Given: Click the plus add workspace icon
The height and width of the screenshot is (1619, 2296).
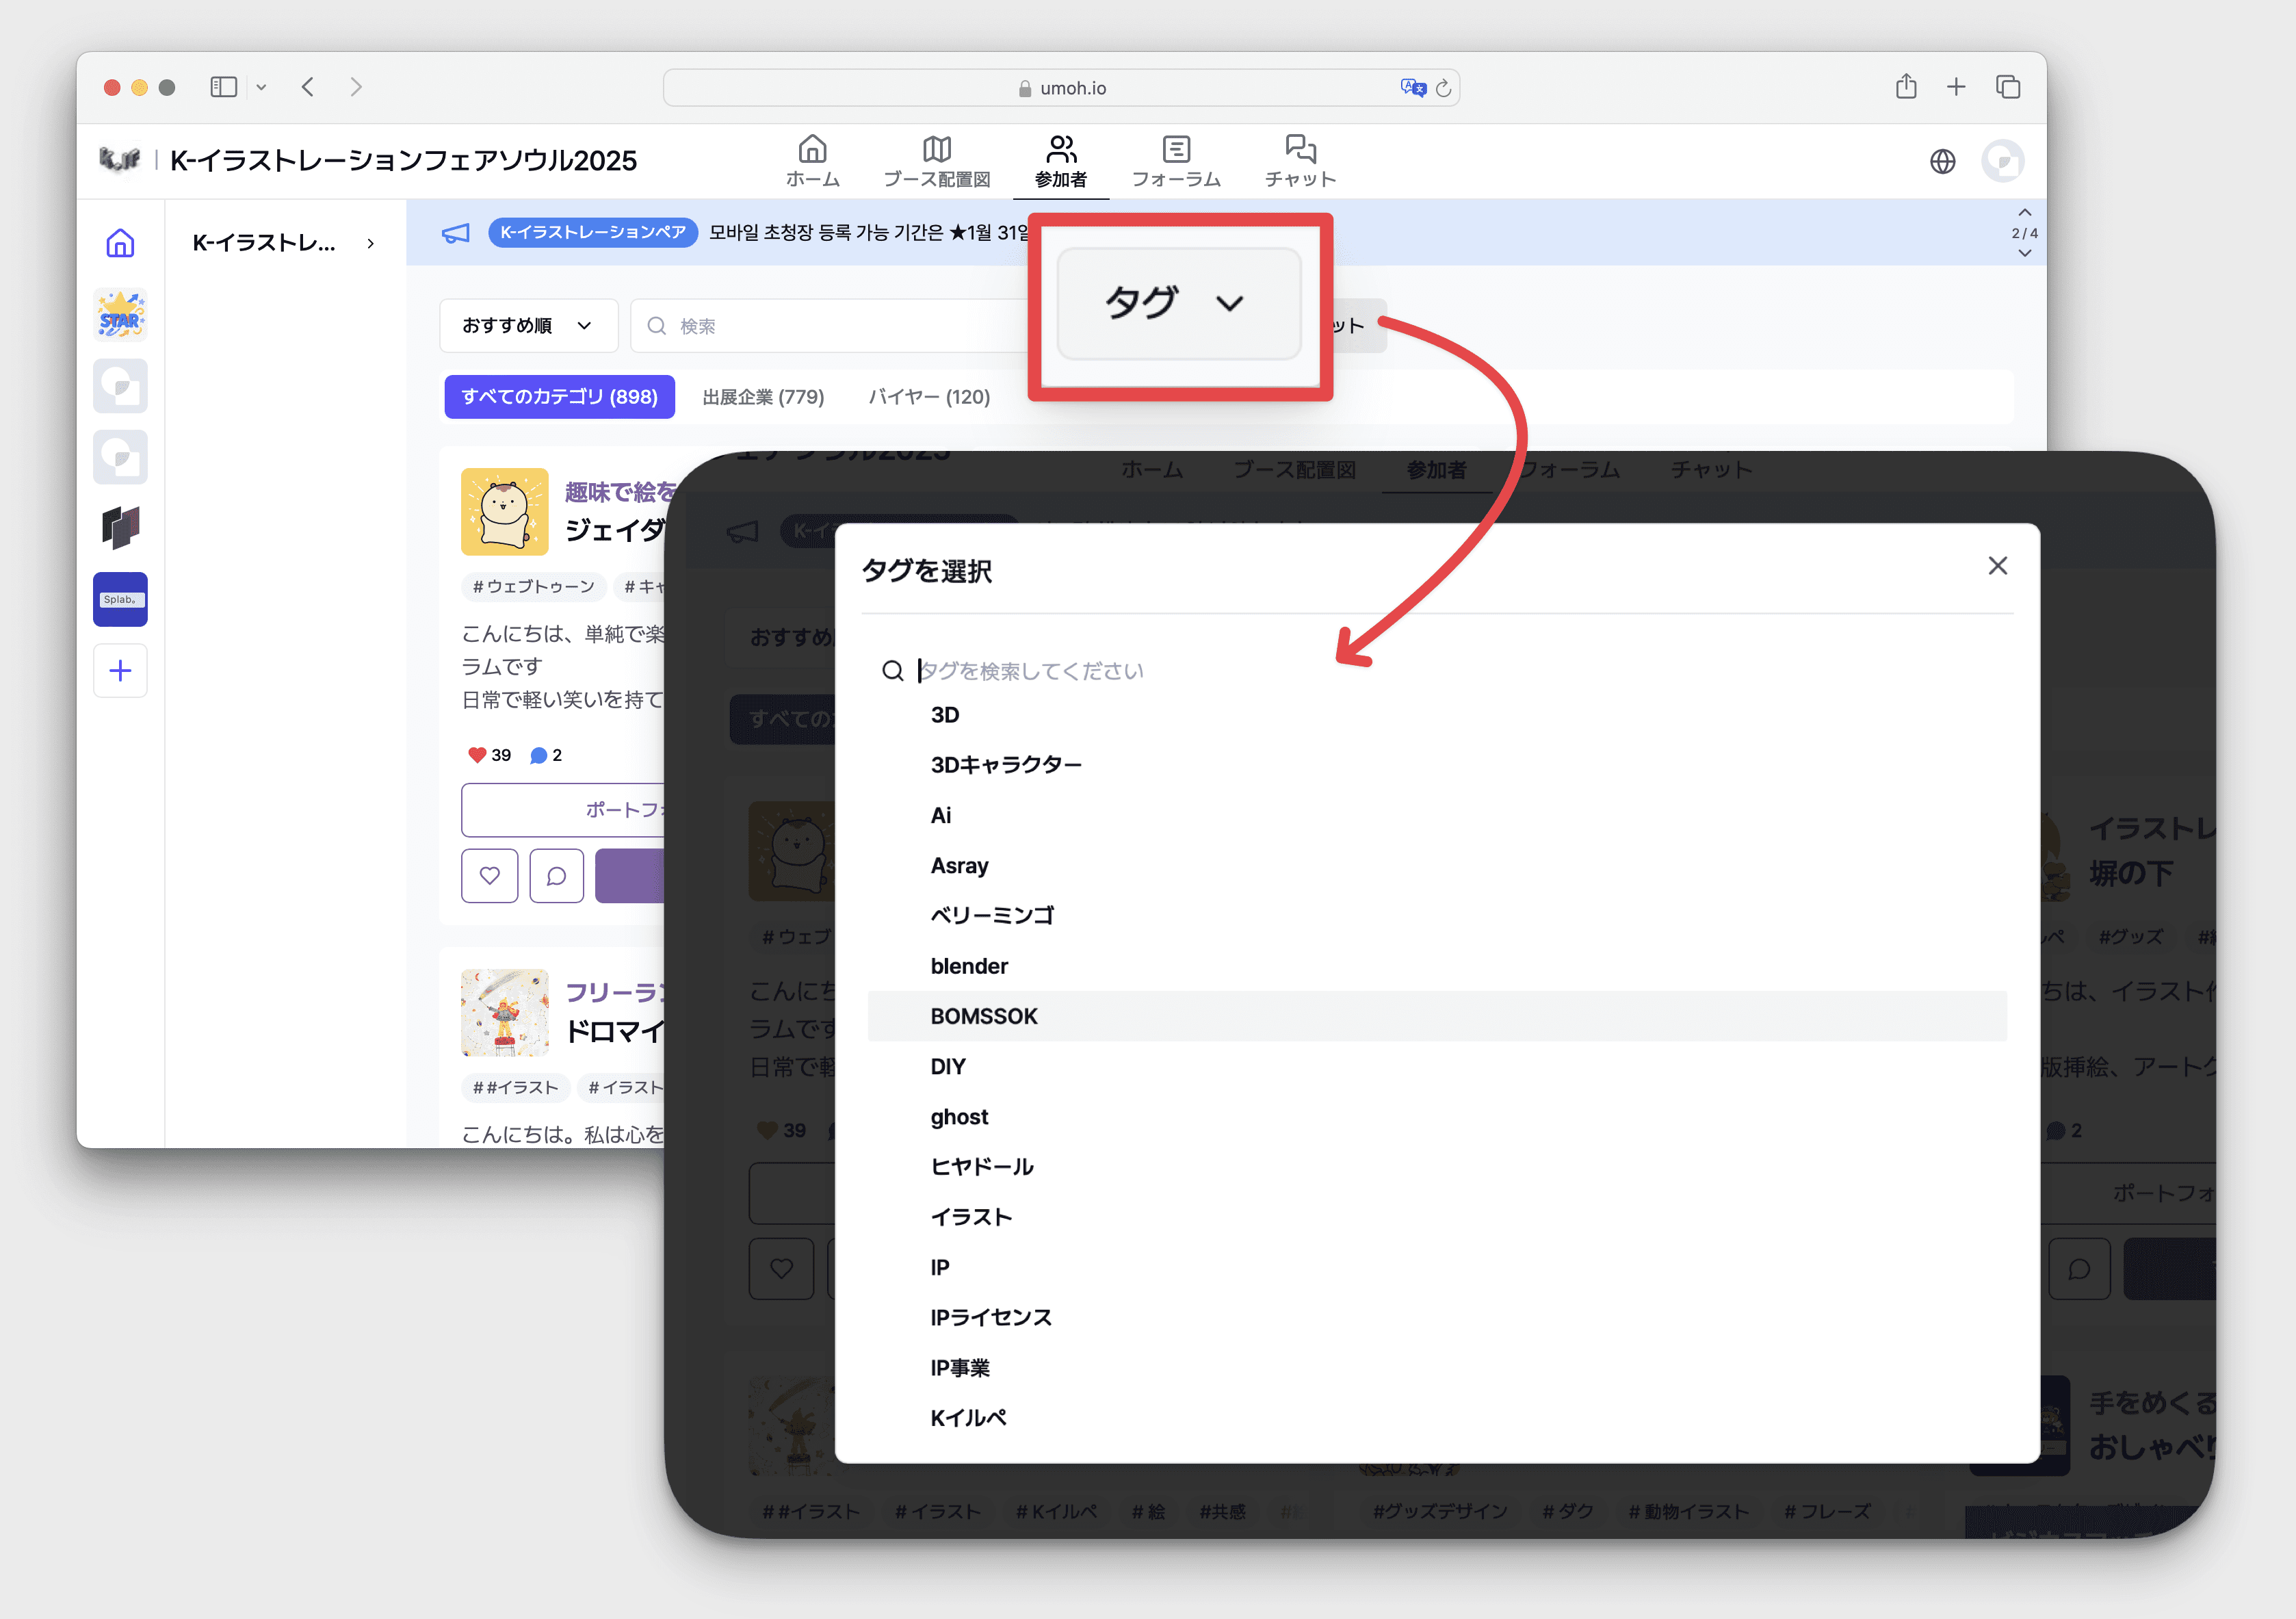Looking at the screenshot, I should coord(120,671).
